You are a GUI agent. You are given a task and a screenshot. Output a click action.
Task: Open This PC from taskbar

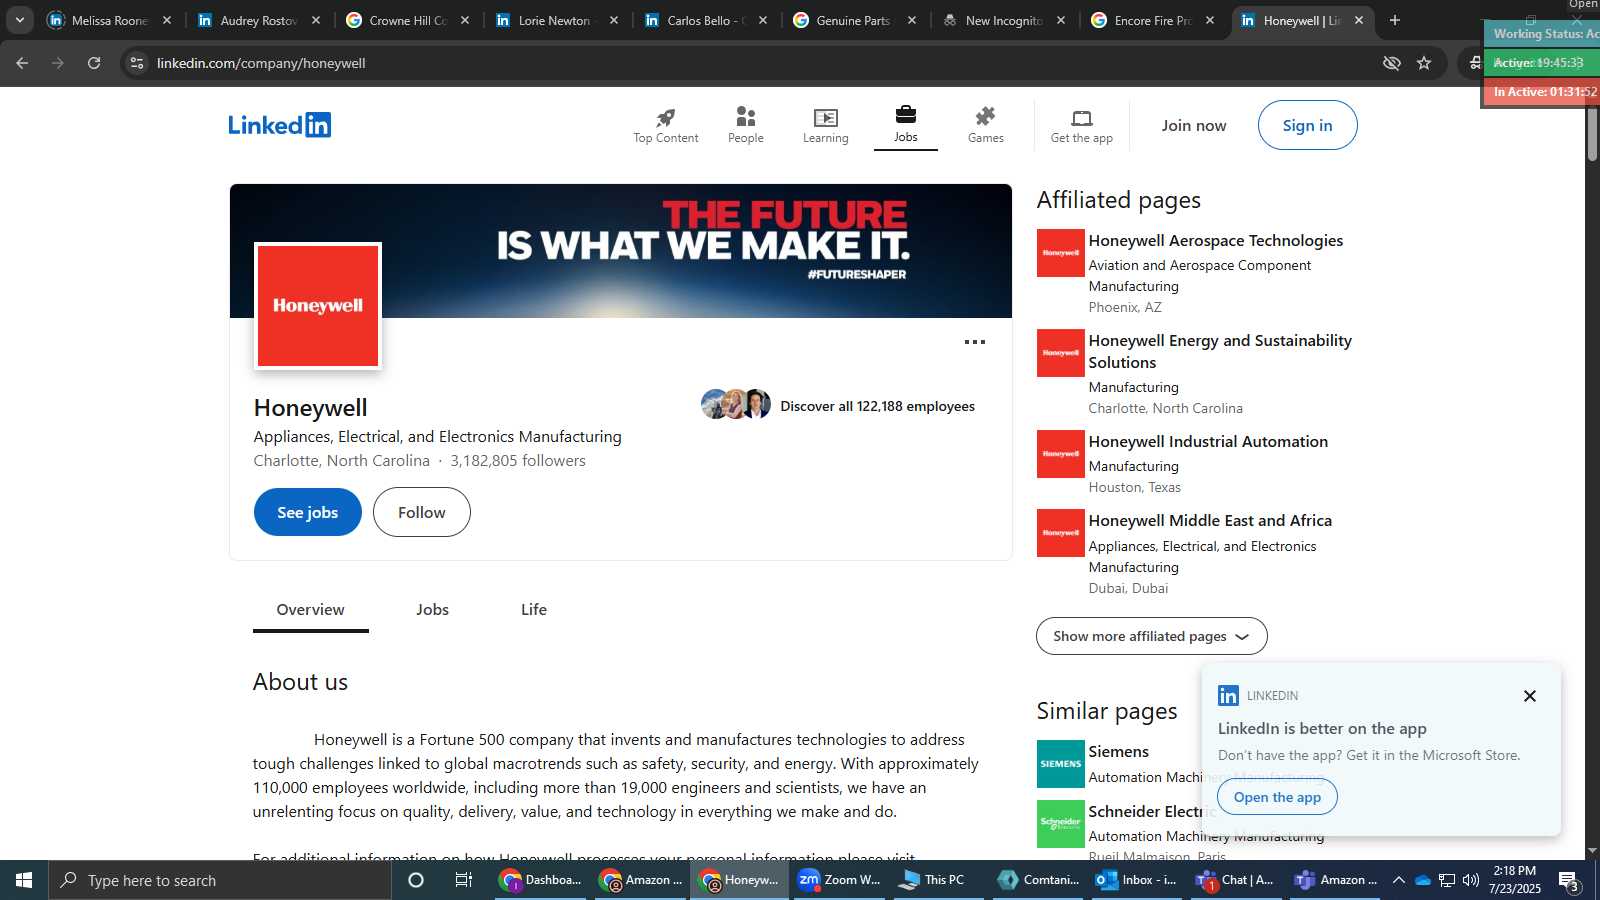coord(938,880)
